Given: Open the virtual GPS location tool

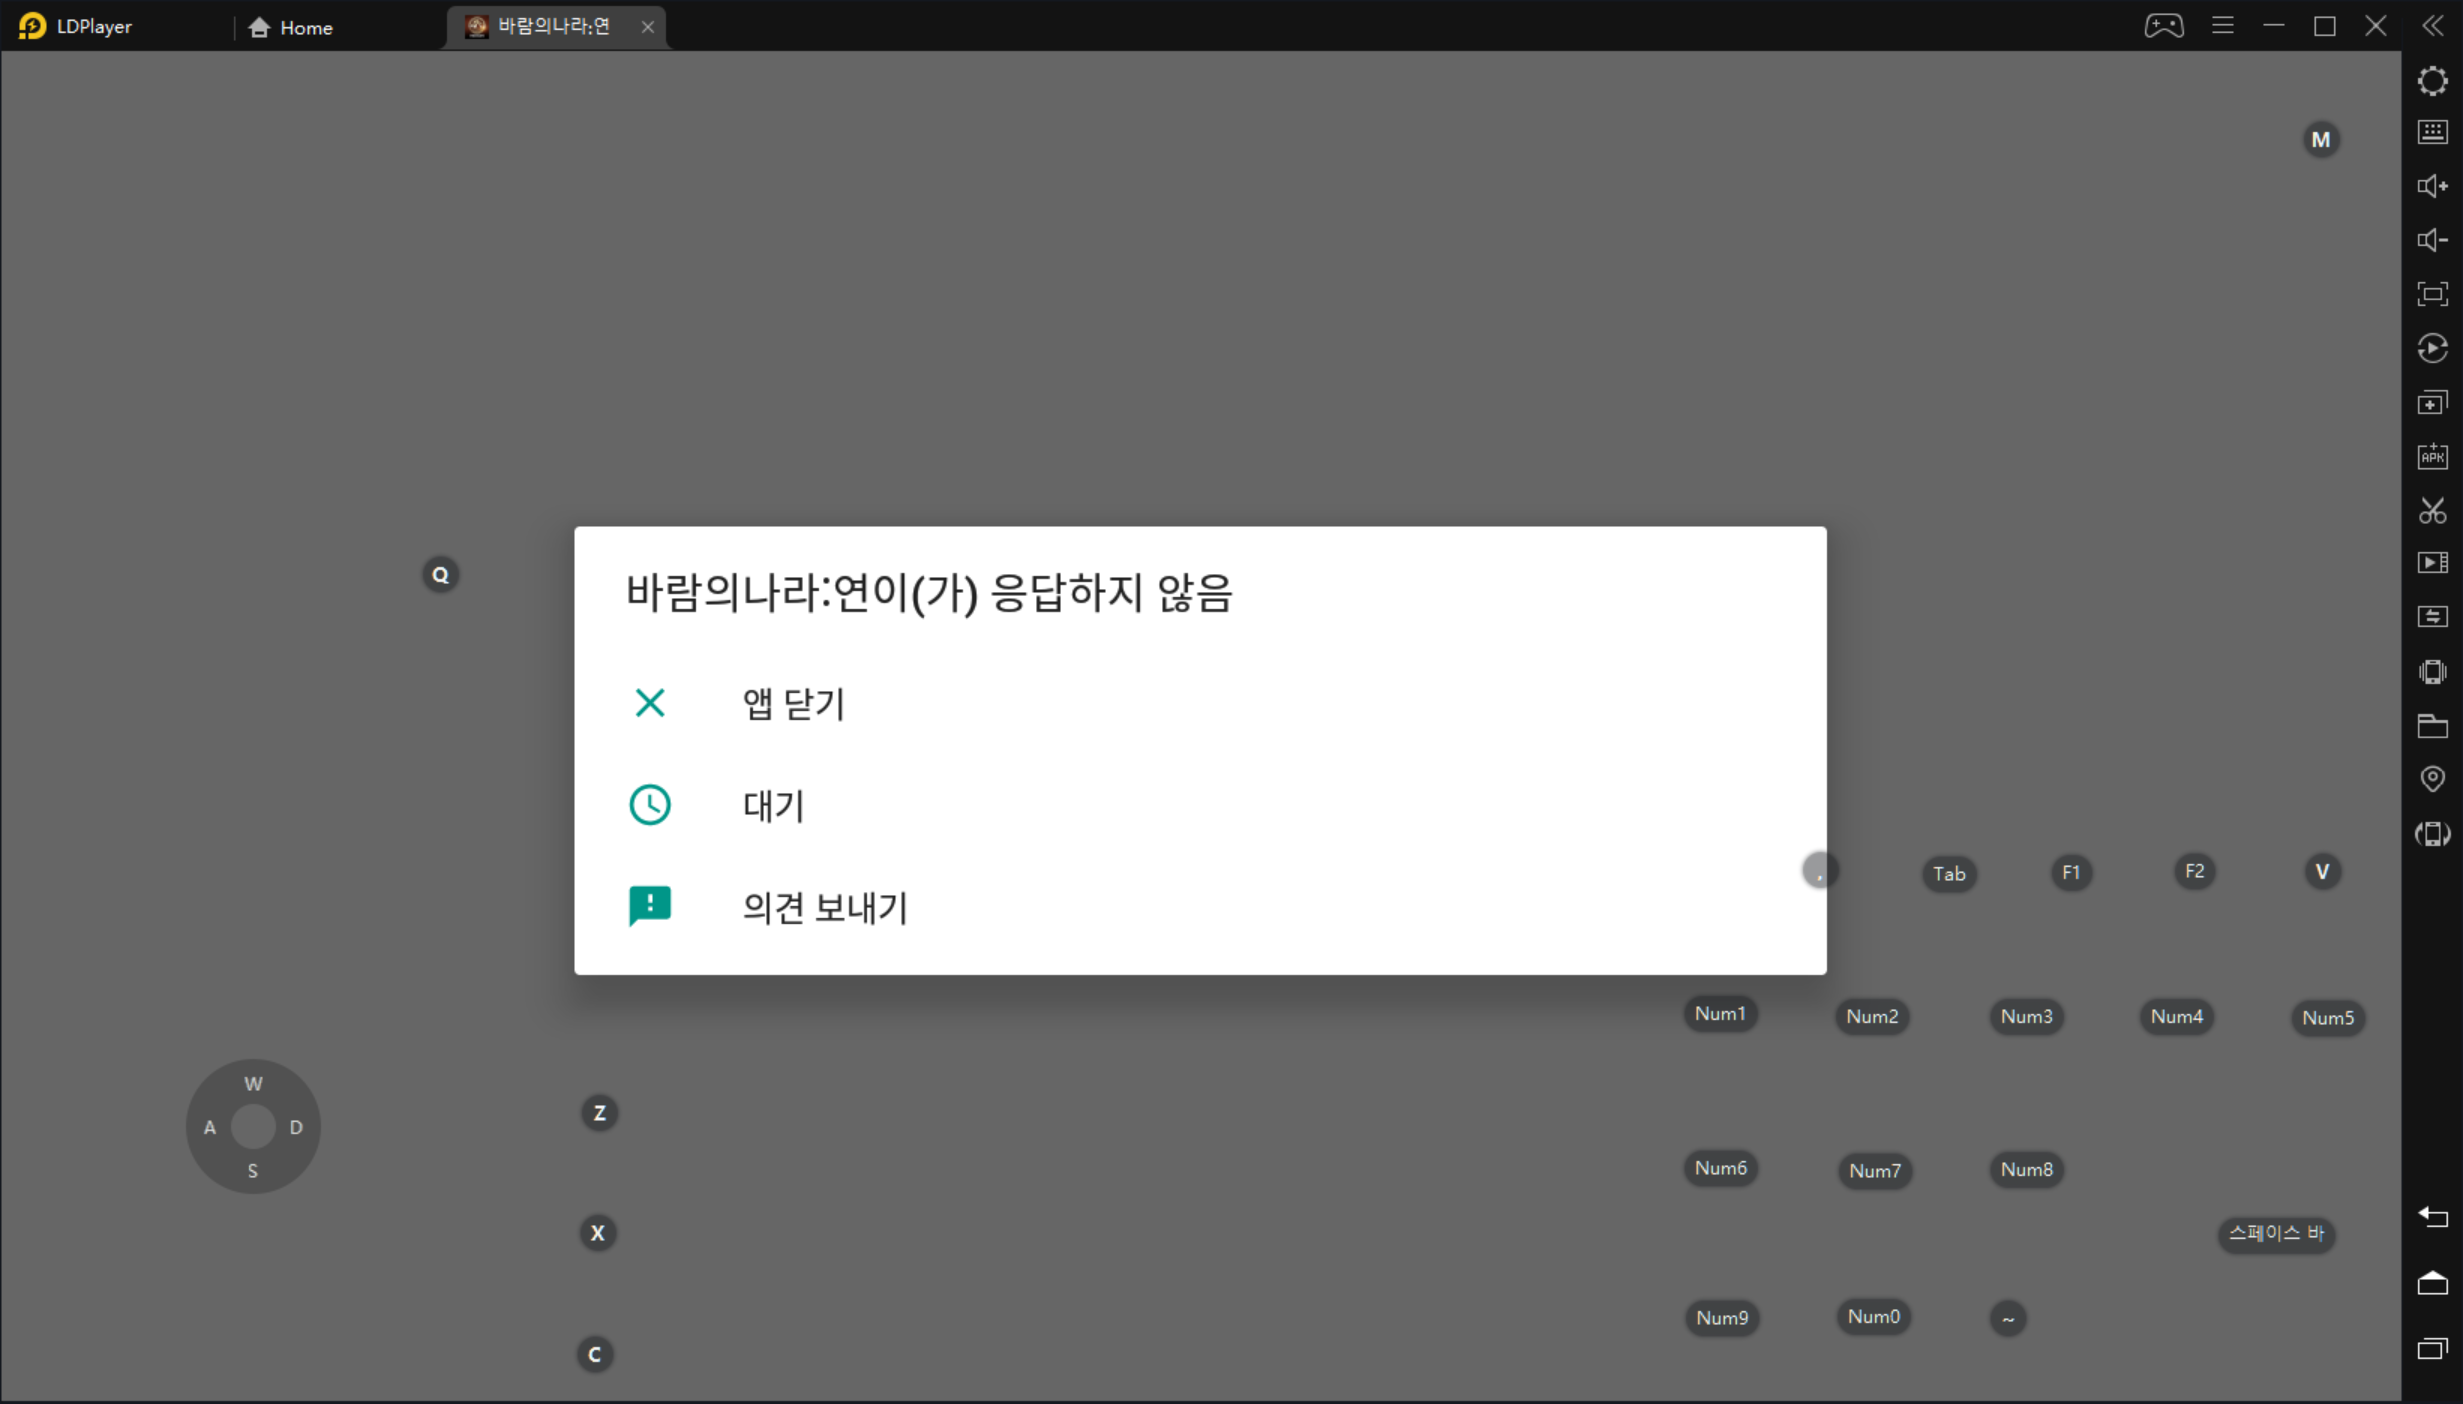Looking at the screenshot, I should 2433,779.
